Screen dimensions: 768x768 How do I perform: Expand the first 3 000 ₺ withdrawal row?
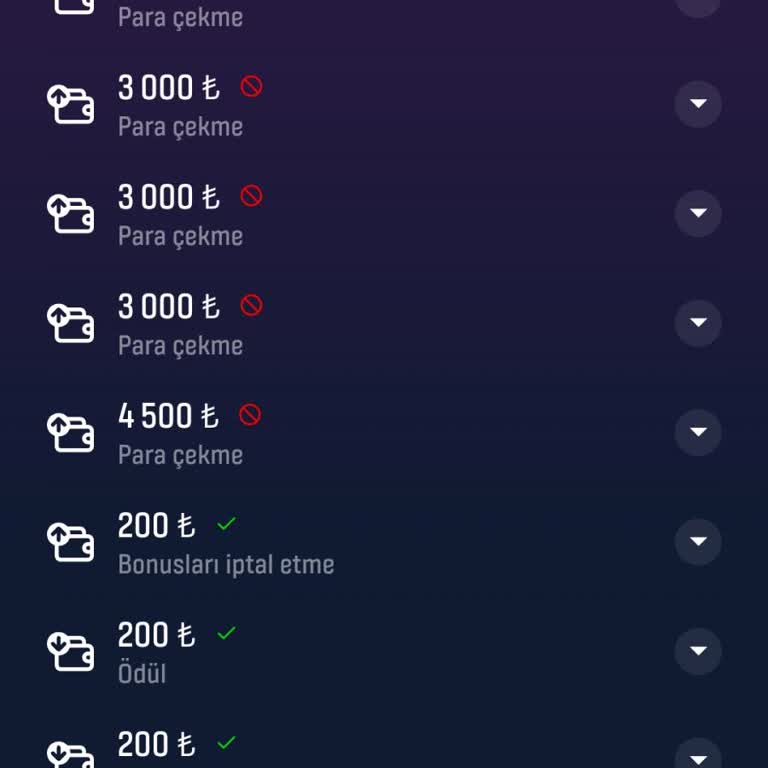click(x=698, y=104)
